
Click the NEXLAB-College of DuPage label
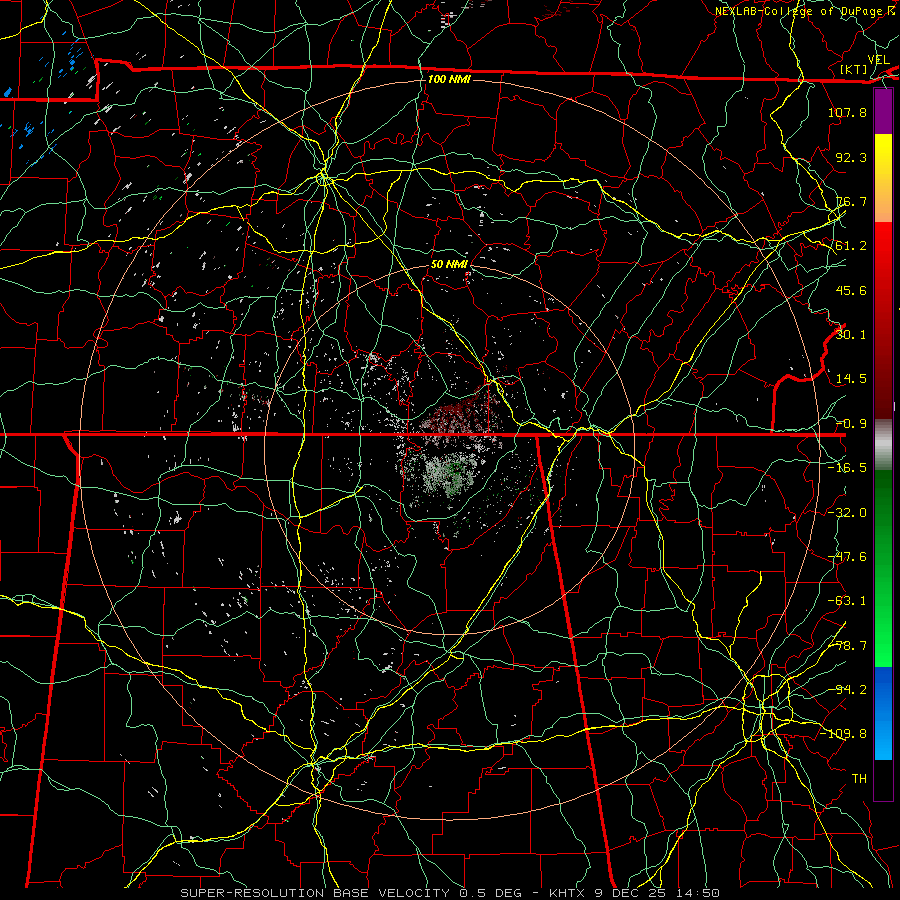tap(800, 11)
